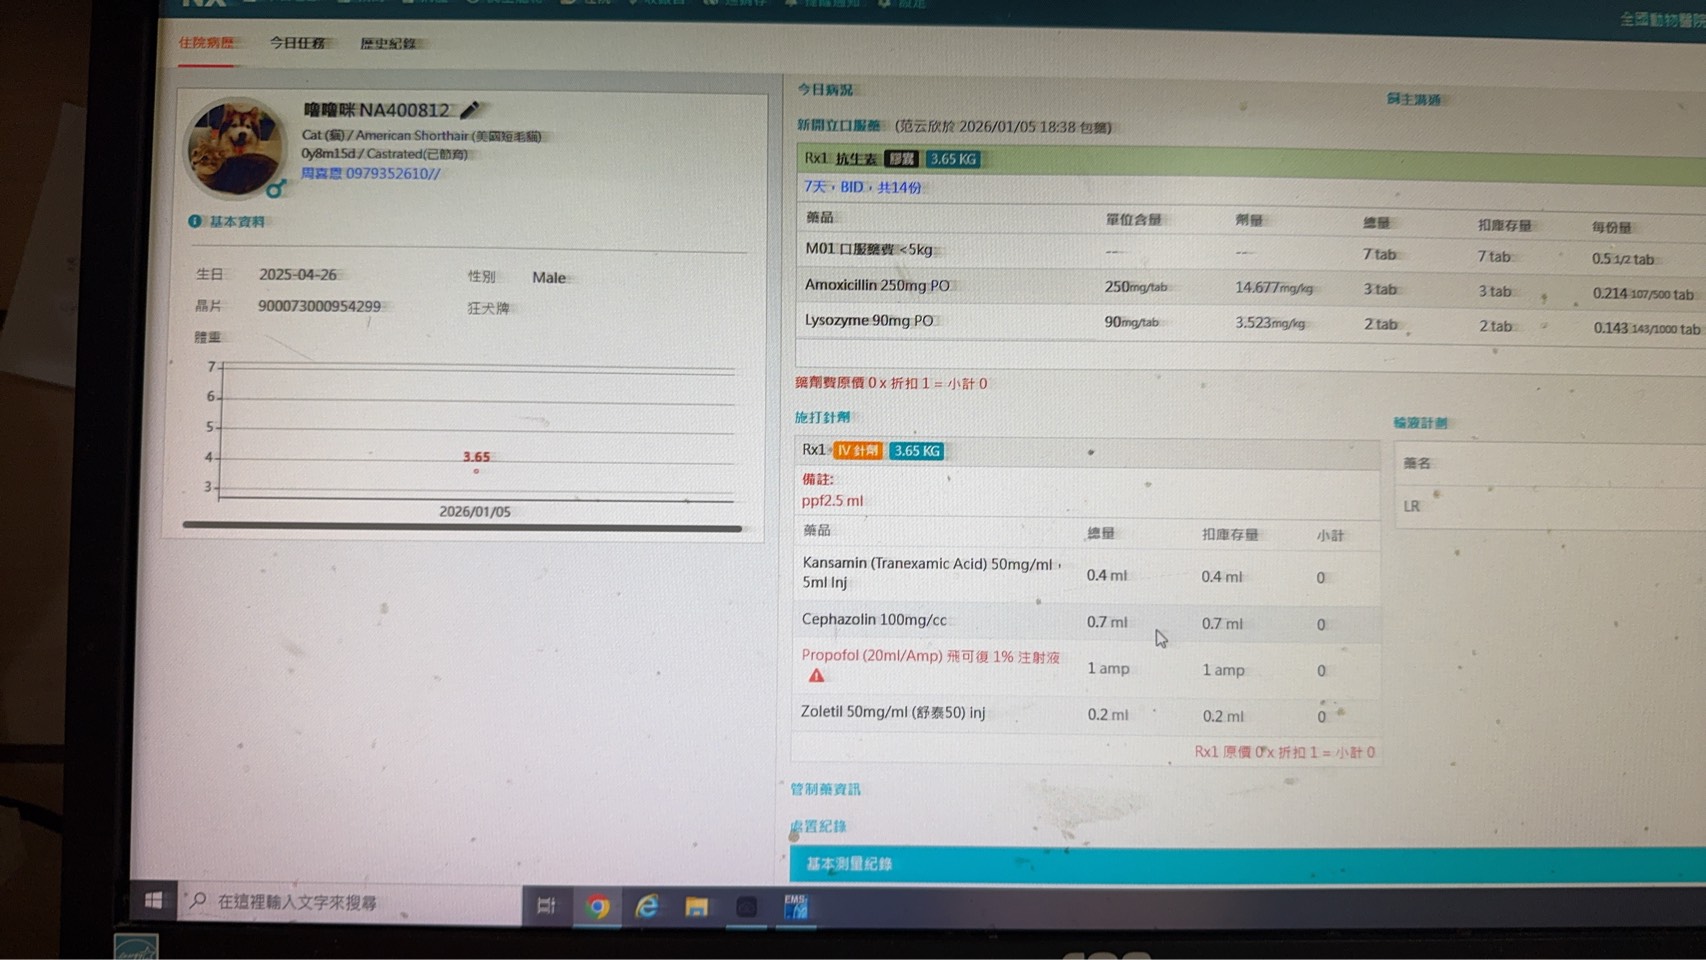The width and height of the screenshot is (1706, 960).
Task: Switch to the 歷史紀錄 tab
Action: (x=388, y=44)
